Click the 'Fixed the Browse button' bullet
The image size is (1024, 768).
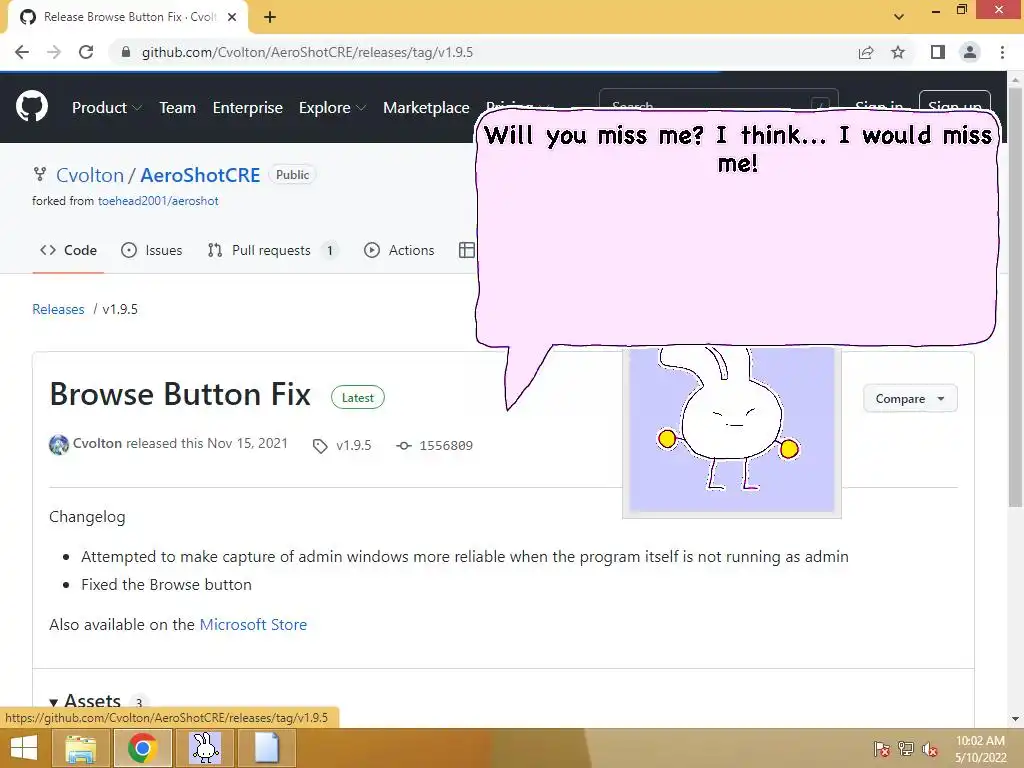click(166, 584)
